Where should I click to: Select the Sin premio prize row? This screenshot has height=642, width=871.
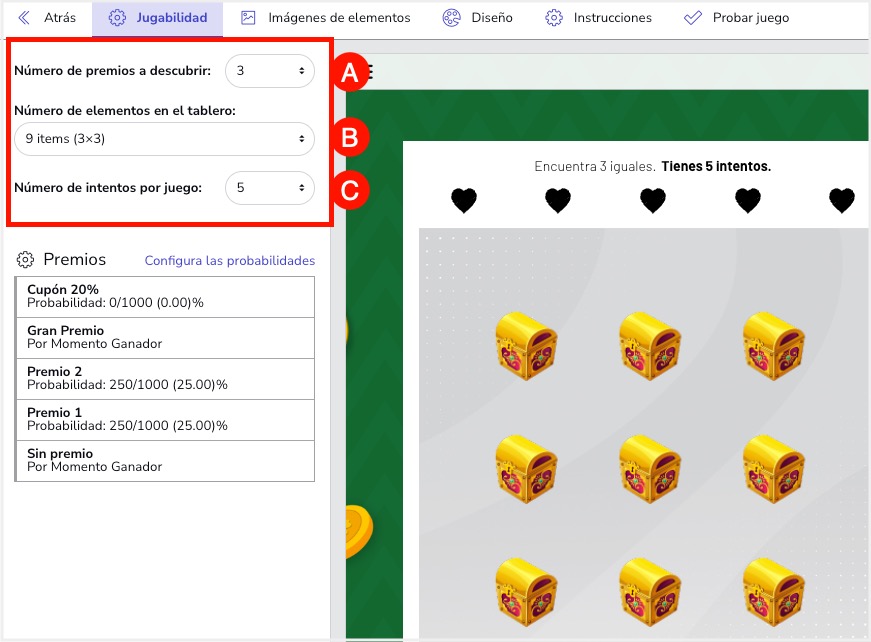(165, 461)
